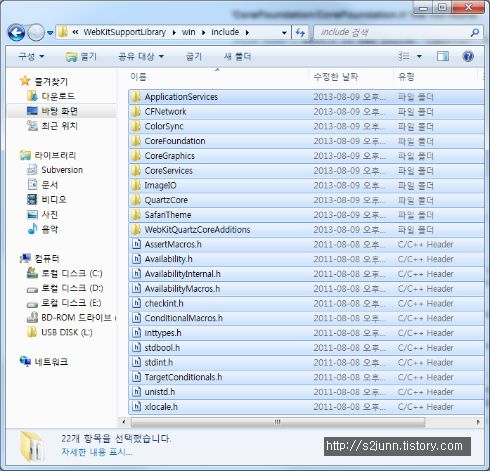
Task: Click the change view icon
Action: [404, 56]
